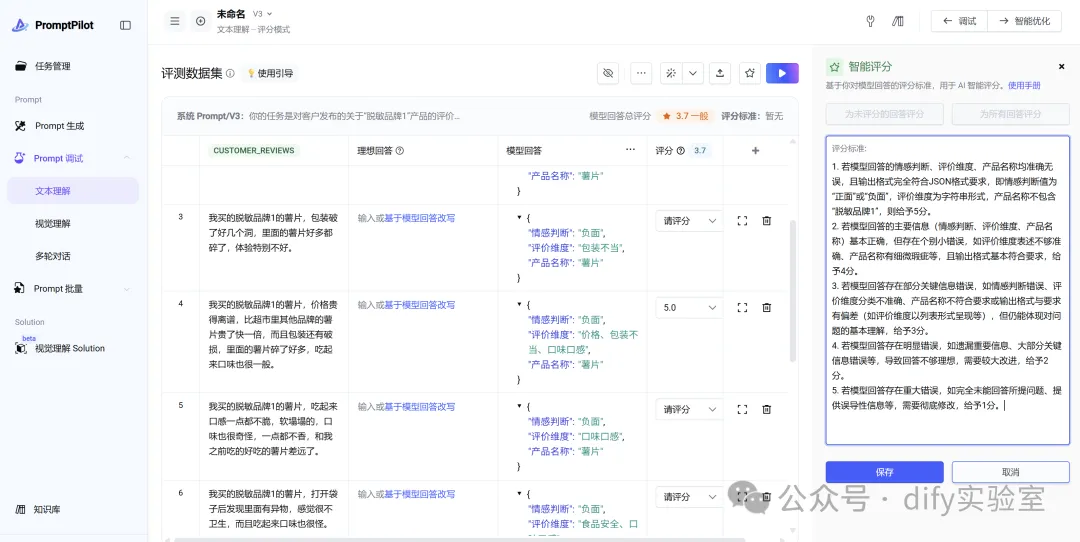The width and height of the screenshot is (1080, 542).
Task: Click the upload dataset icon
Action: pos(720,73)
